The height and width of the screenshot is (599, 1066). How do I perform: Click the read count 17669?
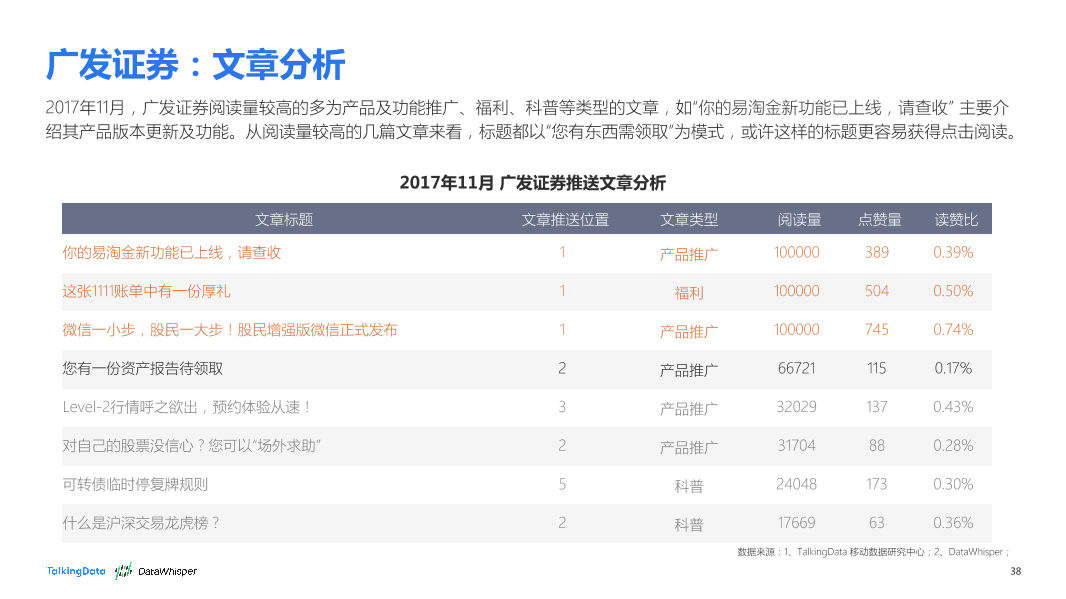coord(797,524)
